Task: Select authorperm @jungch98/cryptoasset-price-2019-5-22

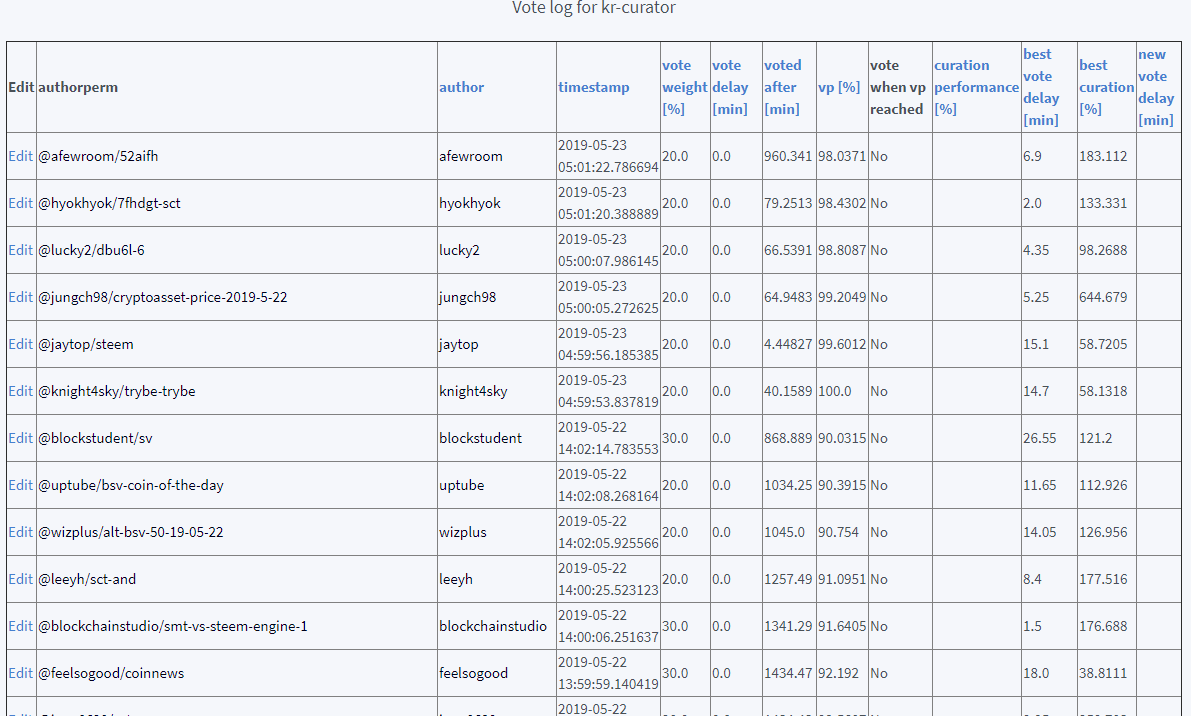Action: [x=163, y=298]
